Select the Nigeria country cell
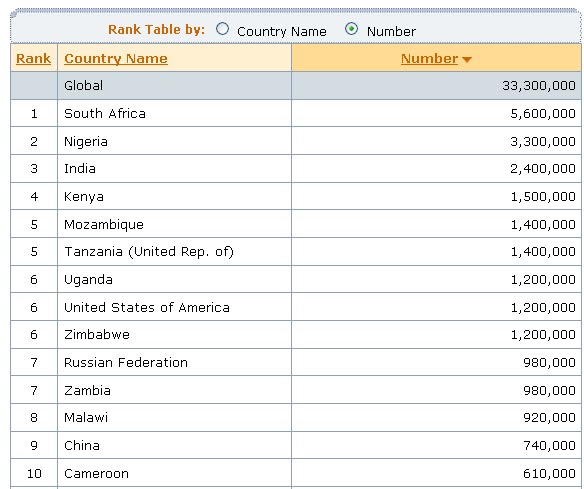Screen dimensions: 584x489 (174, 141)
